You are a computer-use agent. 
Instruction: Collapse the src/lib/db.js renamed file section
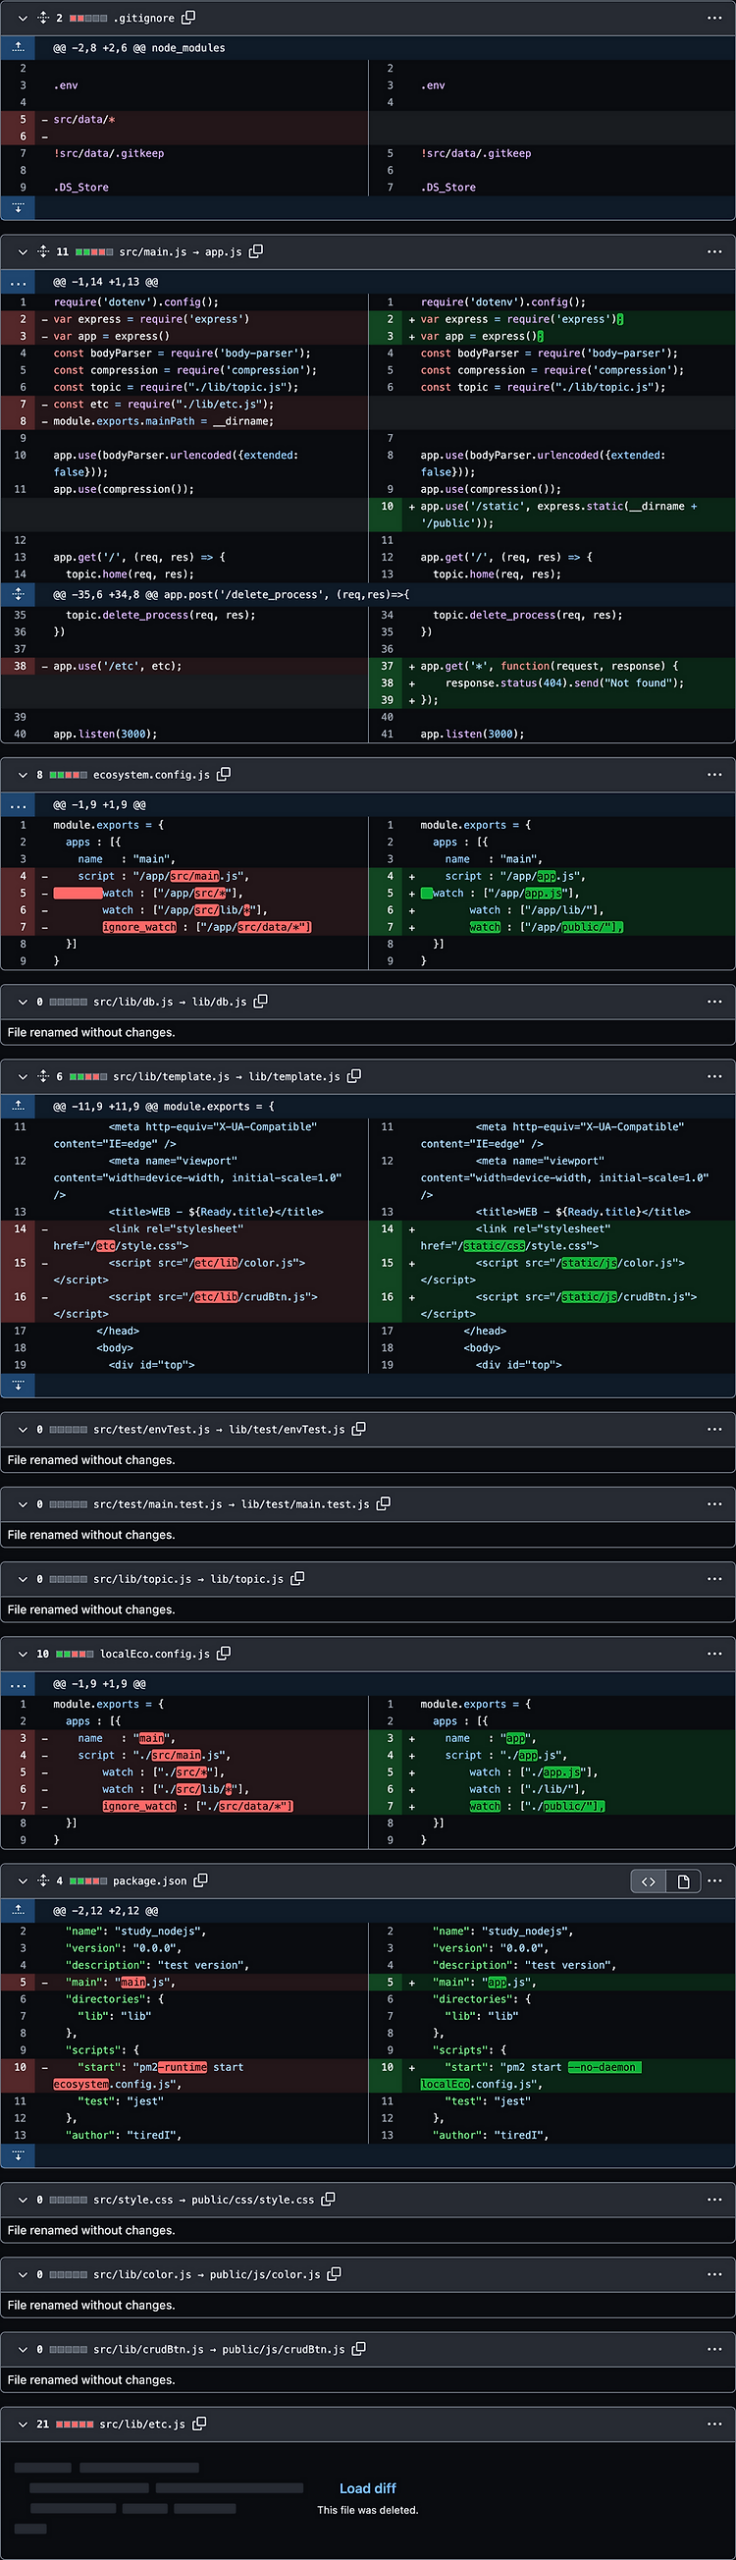point(22,1001)
